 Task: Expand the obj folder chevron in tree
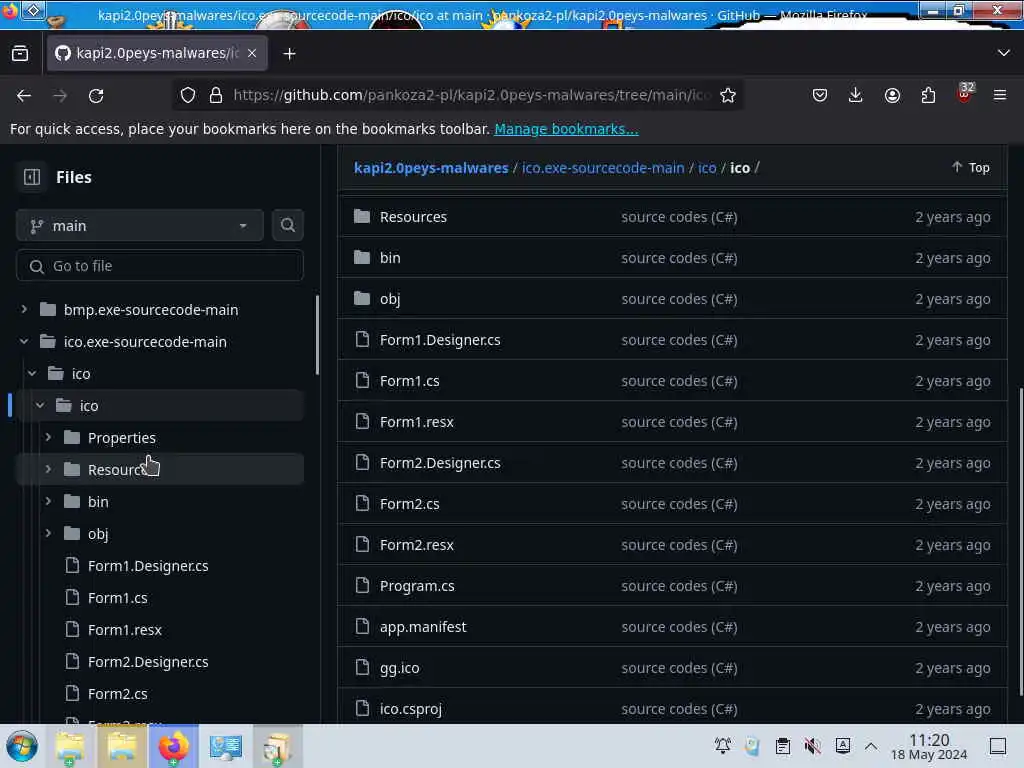point(48,533)
